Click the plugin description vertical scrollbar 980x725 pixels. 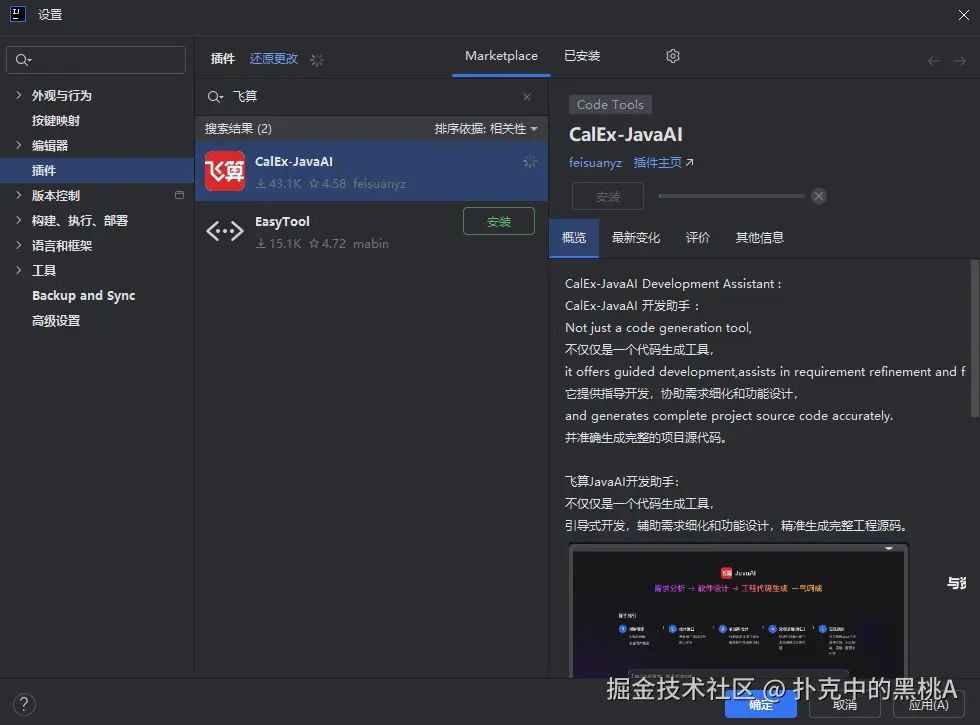pyautogui.click(x=974, y=338)
